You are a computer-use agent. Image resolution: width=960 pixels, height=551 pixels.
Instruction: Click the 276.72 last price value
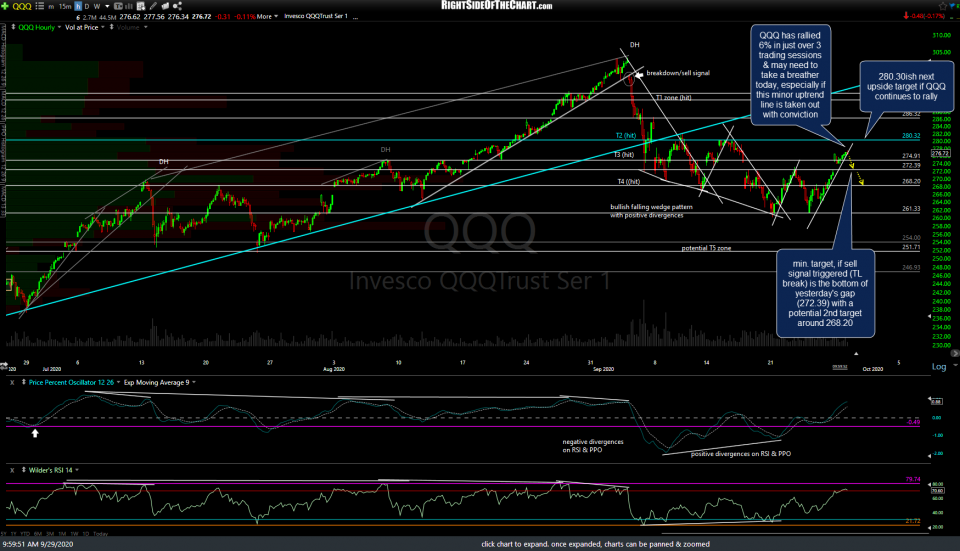click(x=201, y=17)
